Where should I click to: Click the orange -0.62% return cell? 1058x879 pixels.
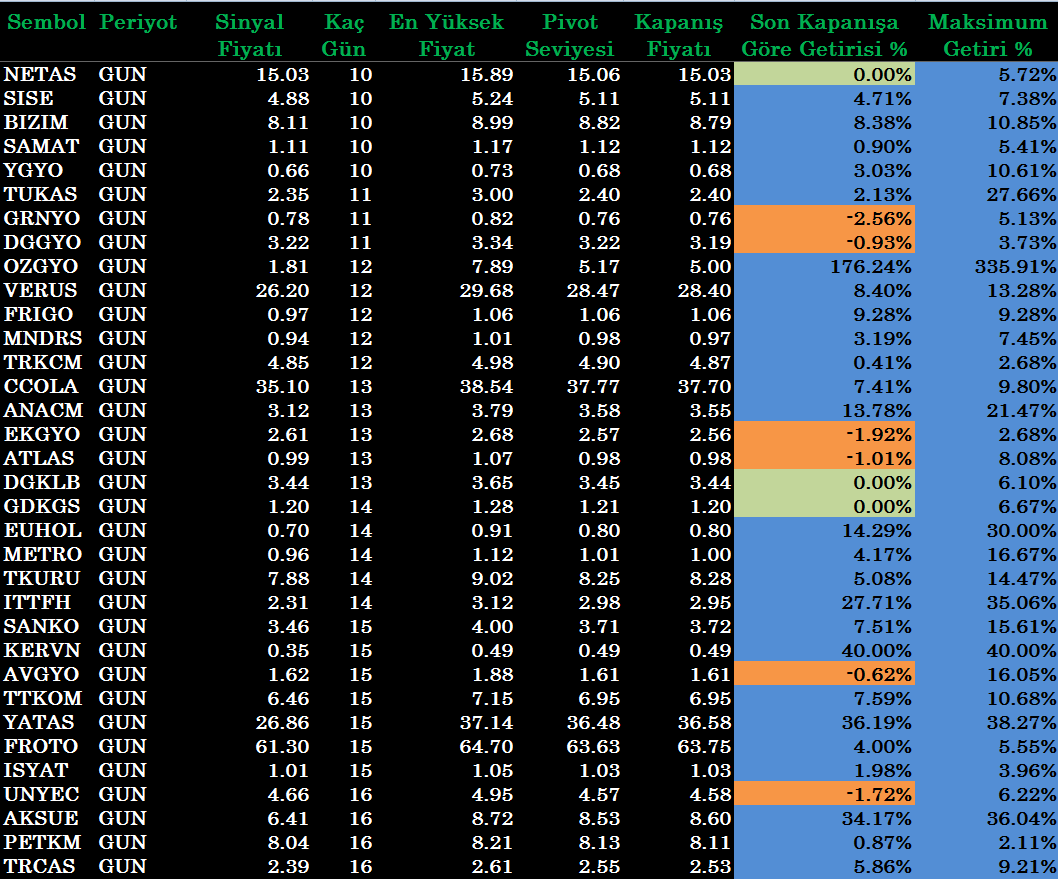825,673
